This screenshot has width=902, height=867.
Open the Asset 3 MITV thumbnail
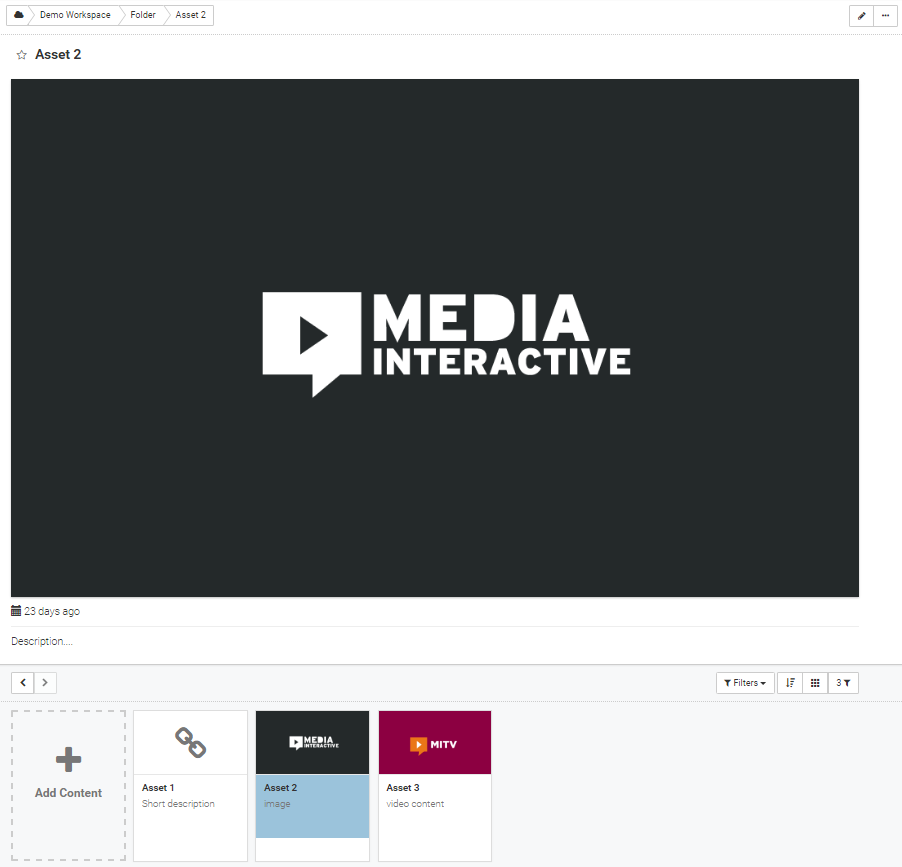[435, 743]
